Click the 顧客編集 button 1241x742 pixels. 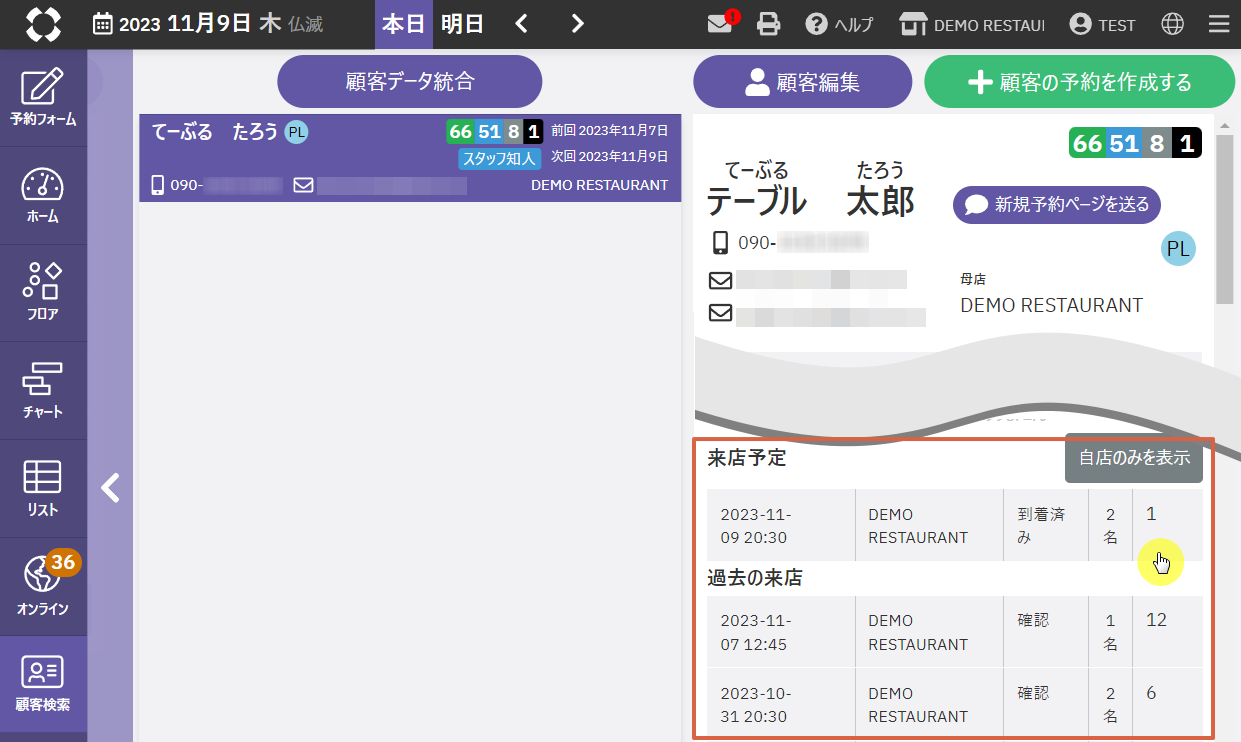pos(802,82)
